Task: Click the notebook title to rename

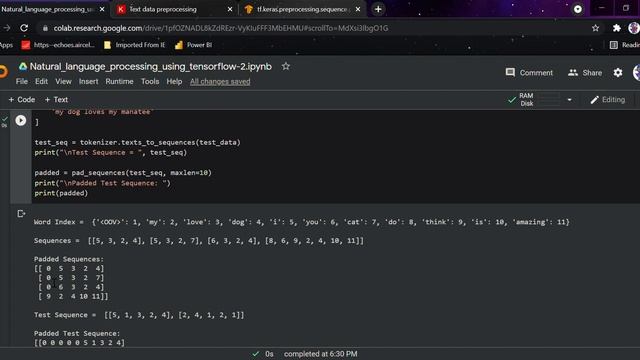Action: [x=151, y=67]
